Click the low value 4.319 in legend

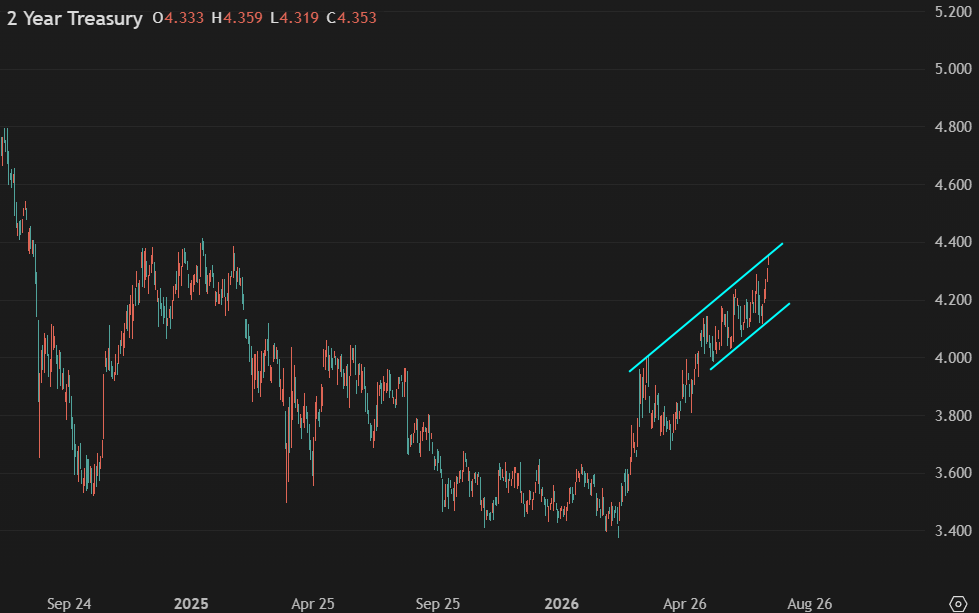click(299, 17)
